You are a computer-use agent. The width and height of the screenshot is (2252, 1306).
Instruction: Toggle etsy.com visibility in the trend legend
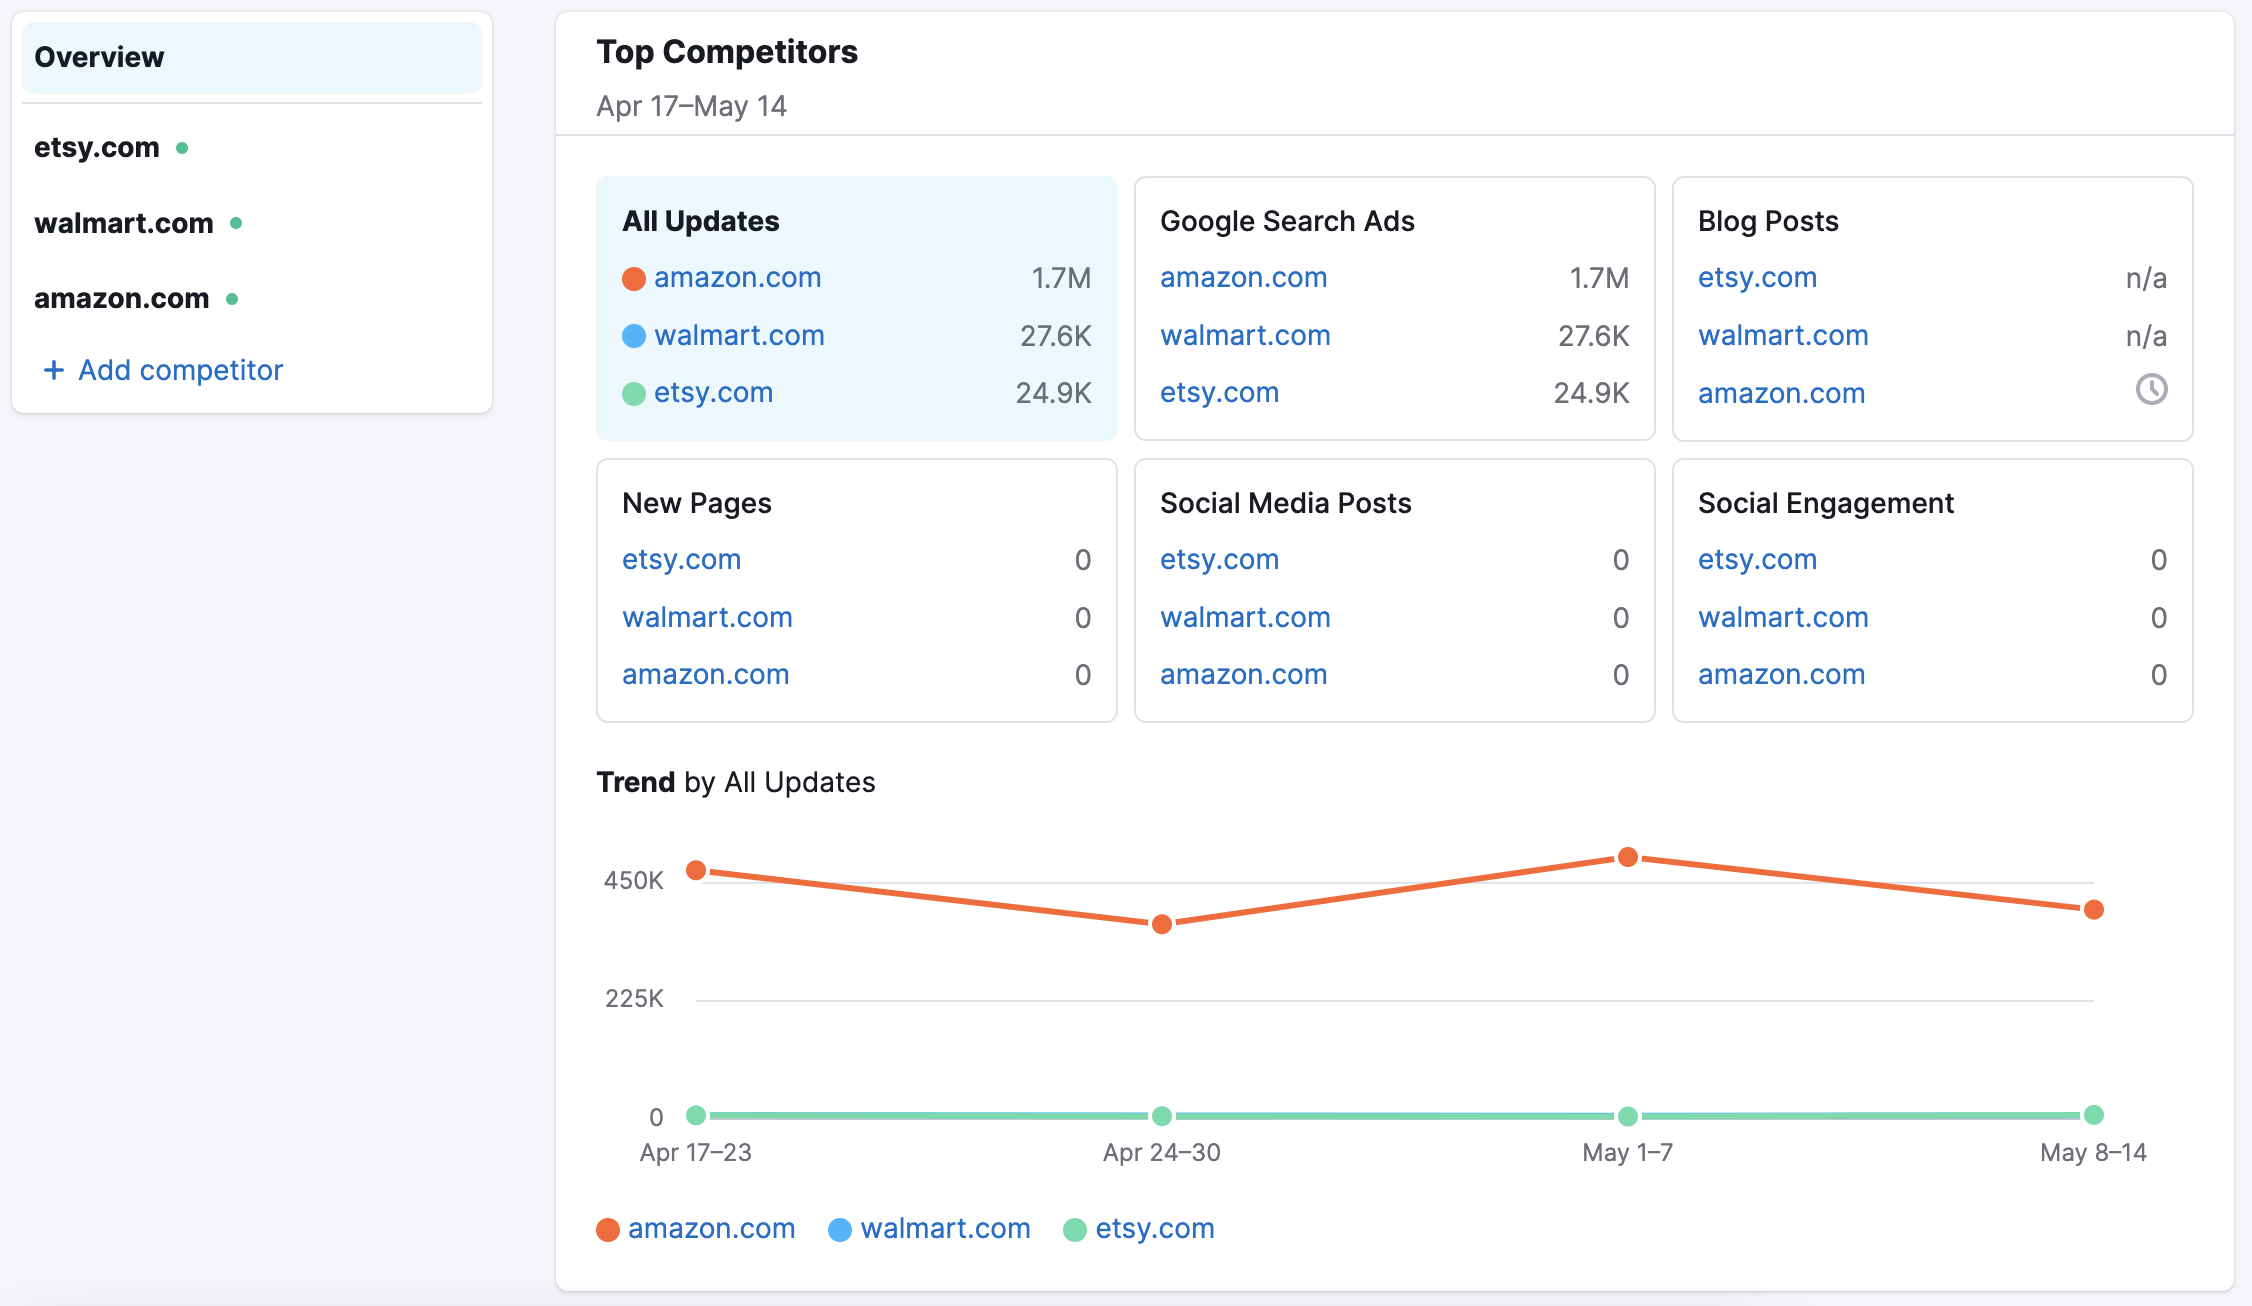1154,1229
